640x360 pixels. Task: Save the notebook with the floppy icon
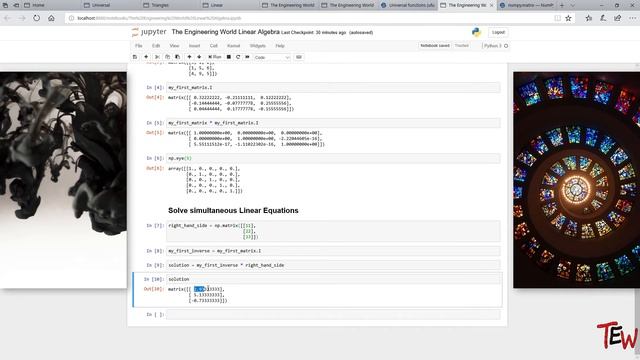point(135,57)
